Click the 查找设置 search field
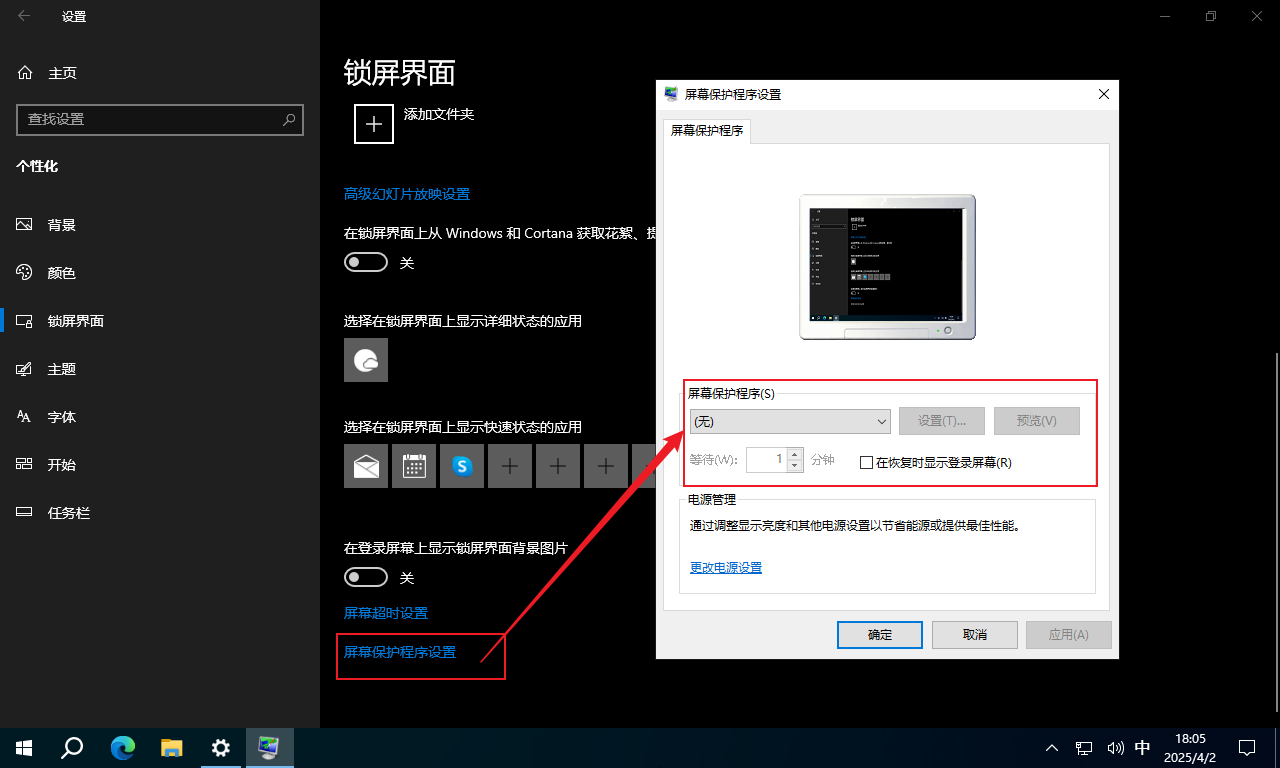The image size is (1280, 768). point(160,119)
